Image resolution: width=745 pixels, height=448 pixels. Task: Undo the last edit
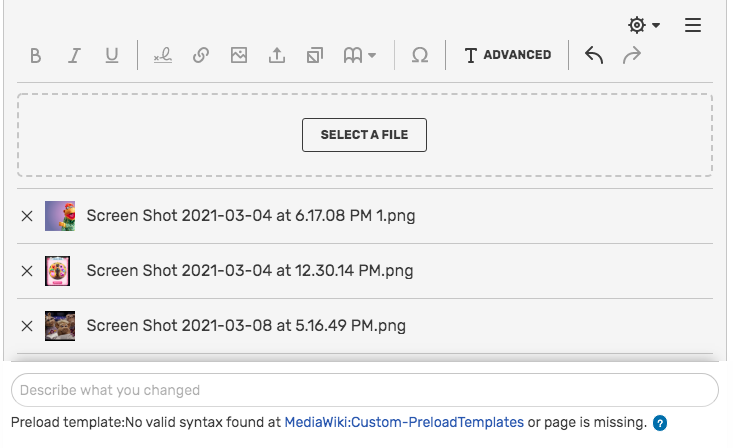[x=594, y=56]
